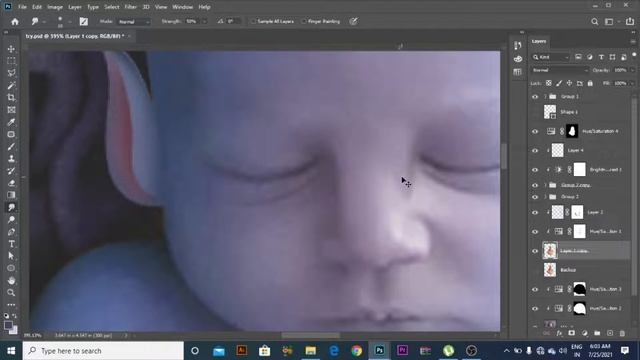
Task: Select the Horizontal Type tool
Action: (x=11, y=244)
